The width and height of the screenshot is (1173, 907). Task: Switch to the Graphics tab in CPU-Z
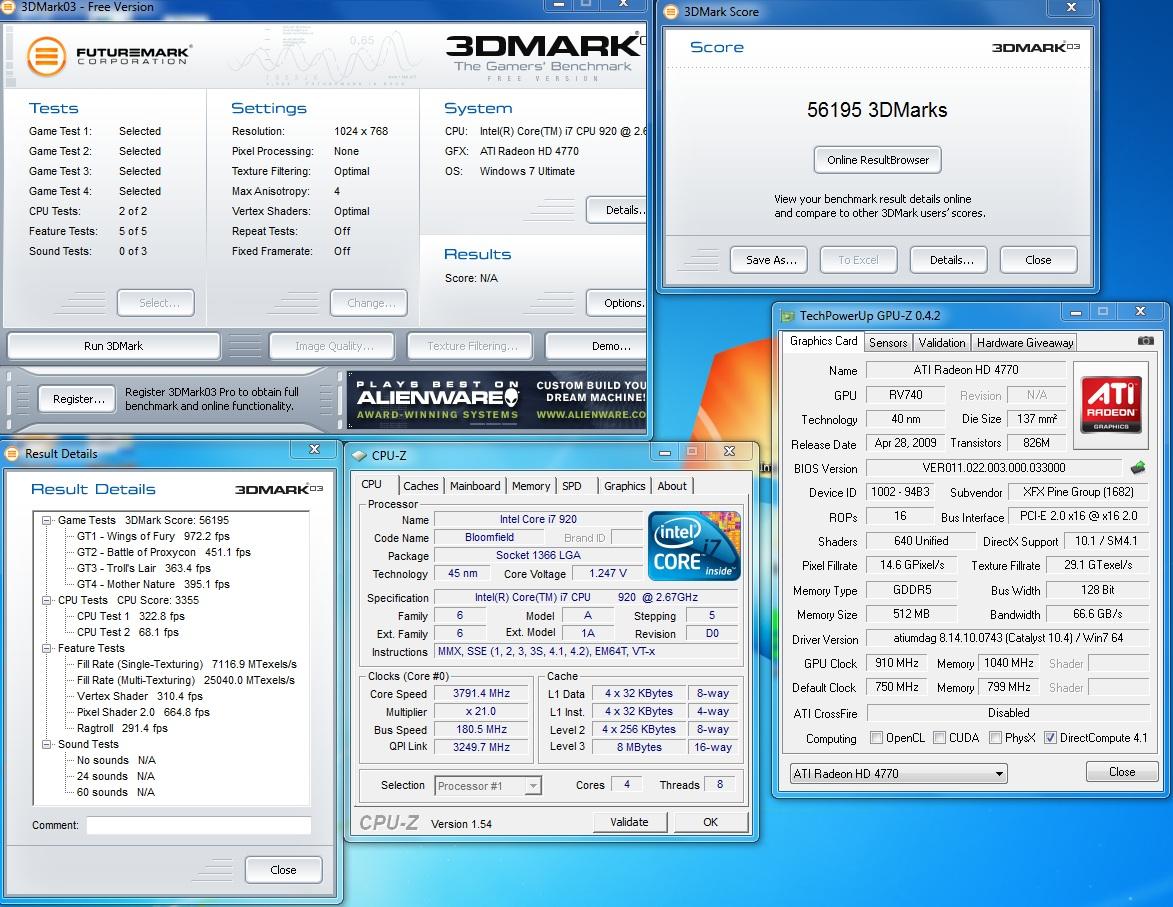click(x=625, y=486)
